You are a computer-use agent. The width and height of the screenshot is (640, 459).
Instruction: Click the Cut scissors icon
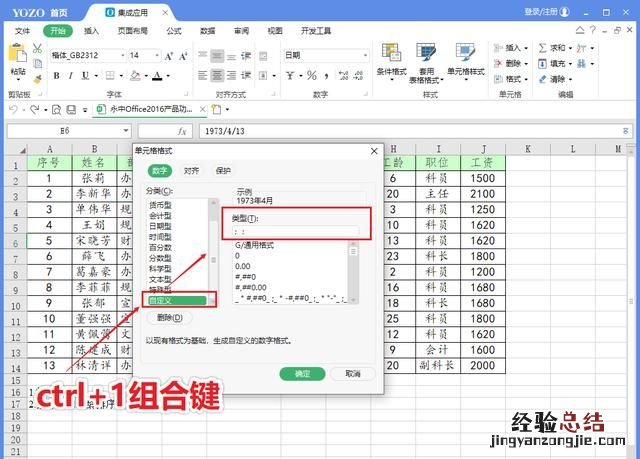tap(38, 49)
